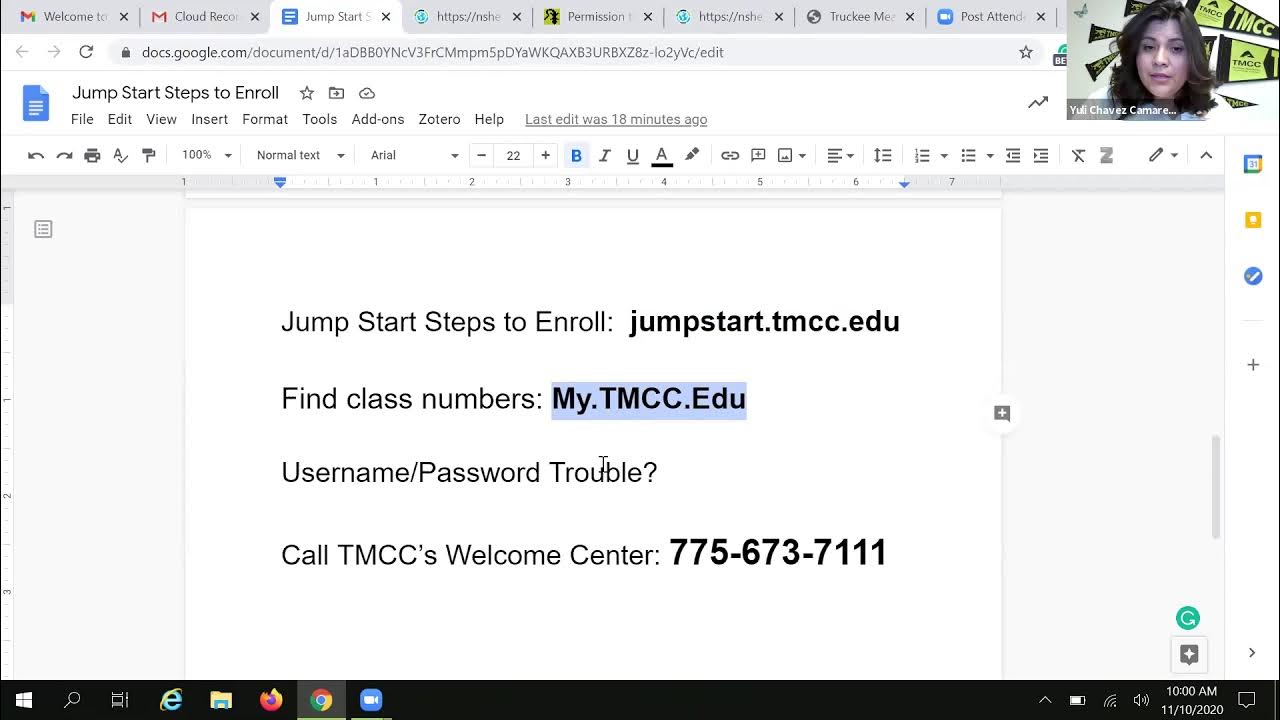Screen dimensions: 1280x720
Task: Open the Add-ons menu
Action: pos(378,119)
